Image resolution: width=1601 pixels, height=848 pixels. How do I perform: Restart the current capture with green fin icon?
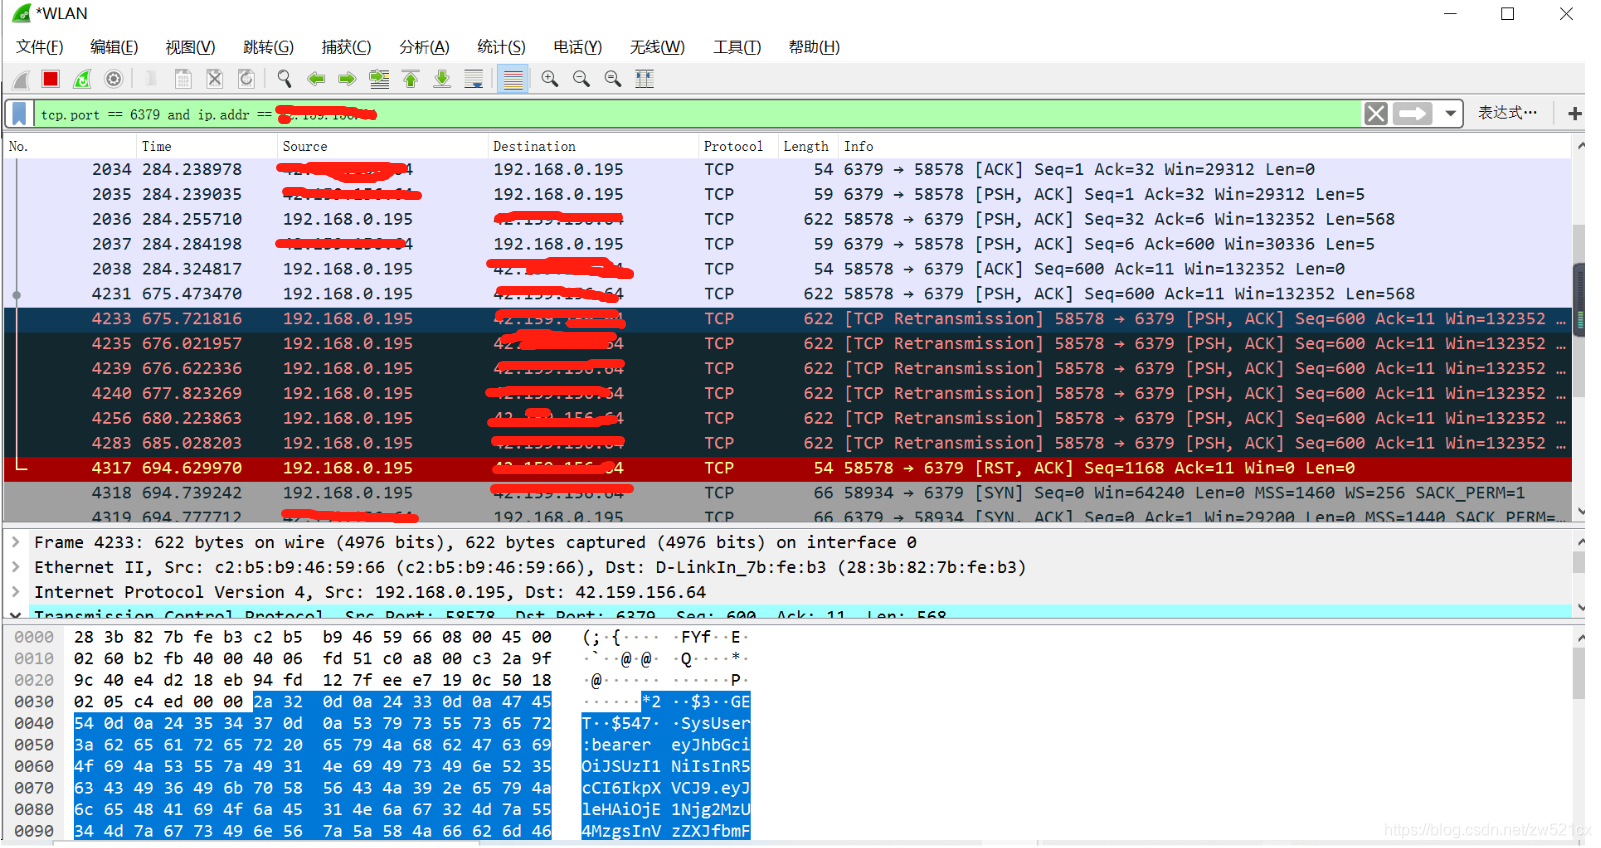pos(83,79)
